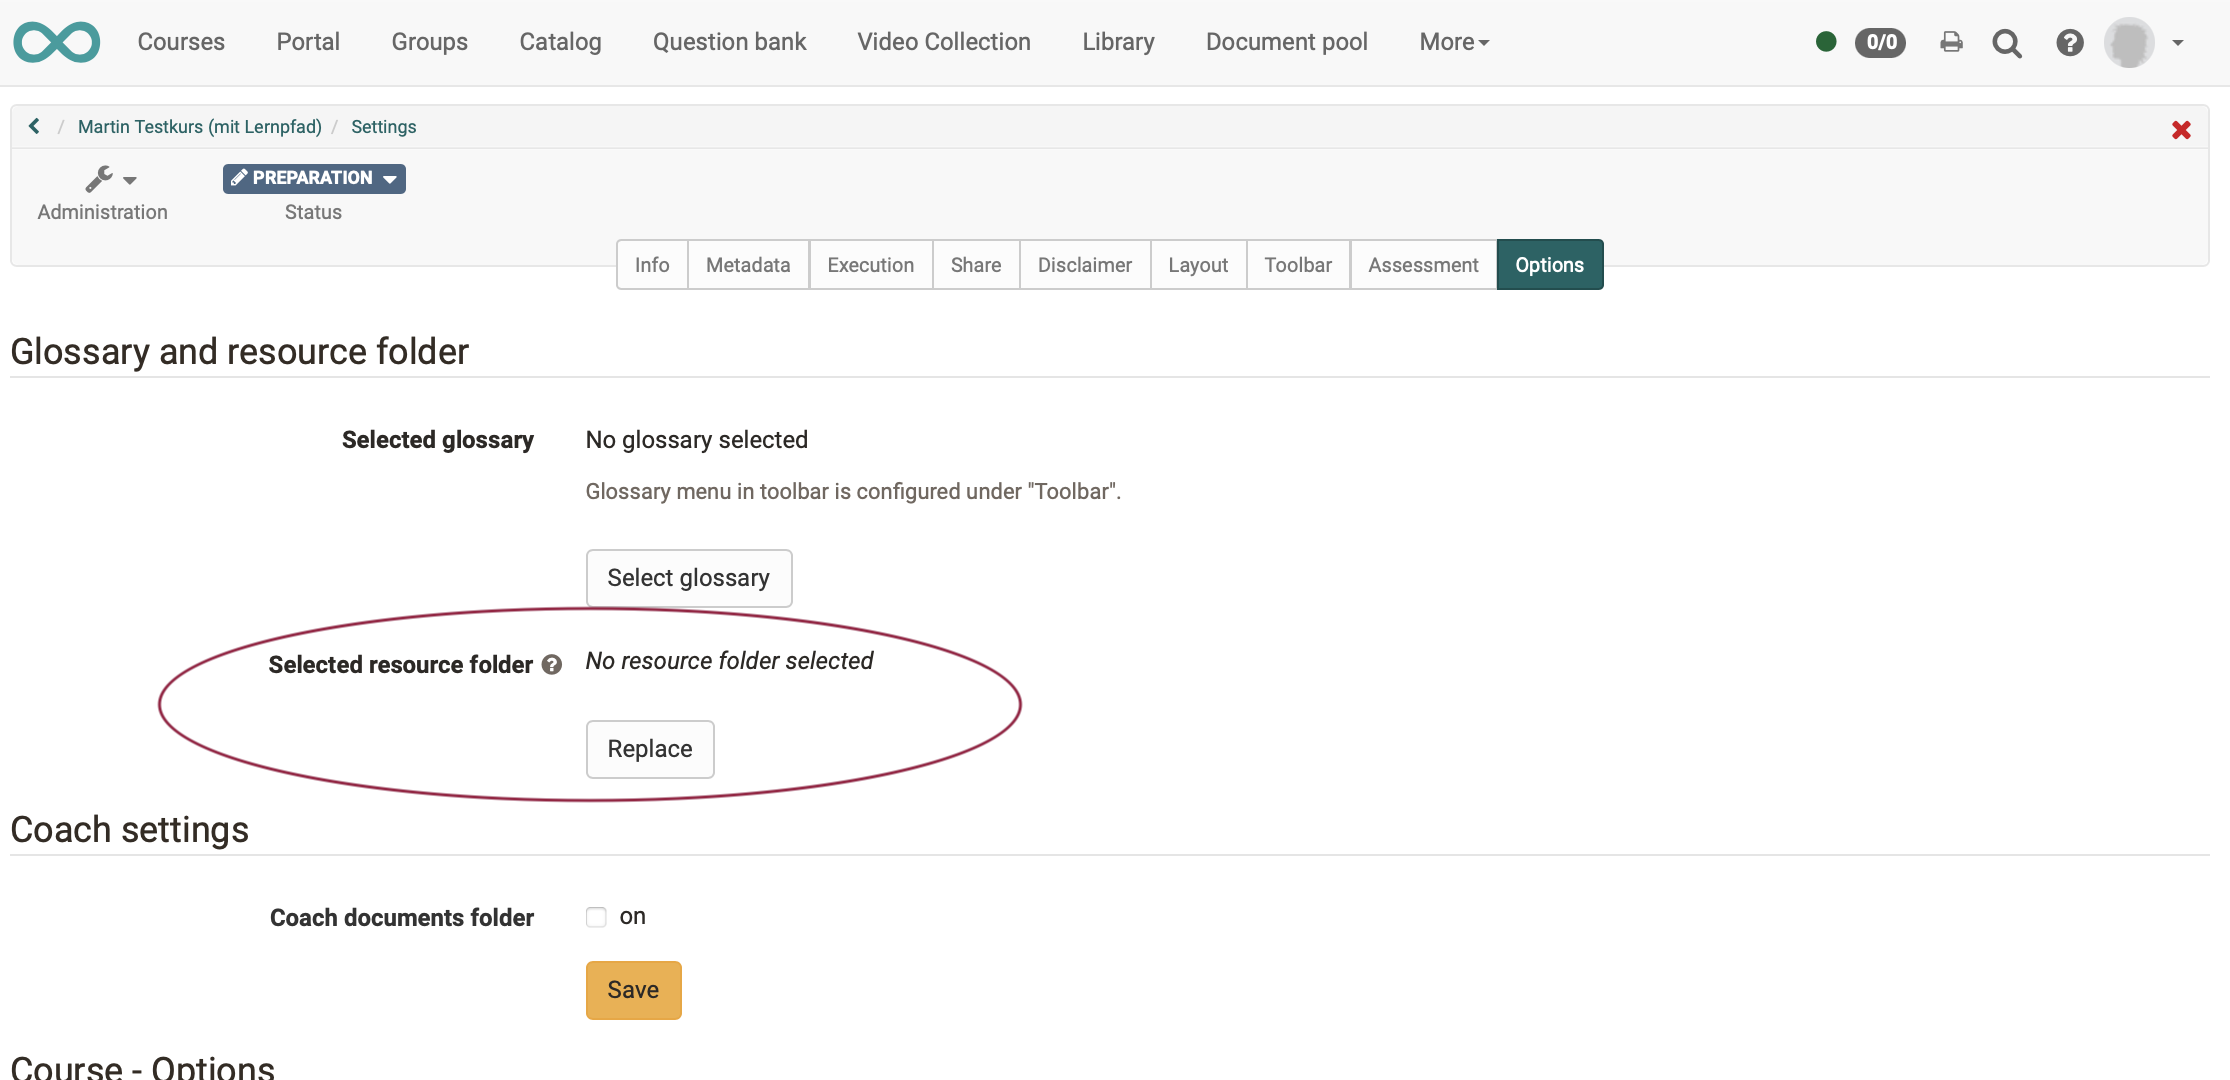Click back chevron in breadcrumb
This screenshot has width=2230, height=1080.
35,126
